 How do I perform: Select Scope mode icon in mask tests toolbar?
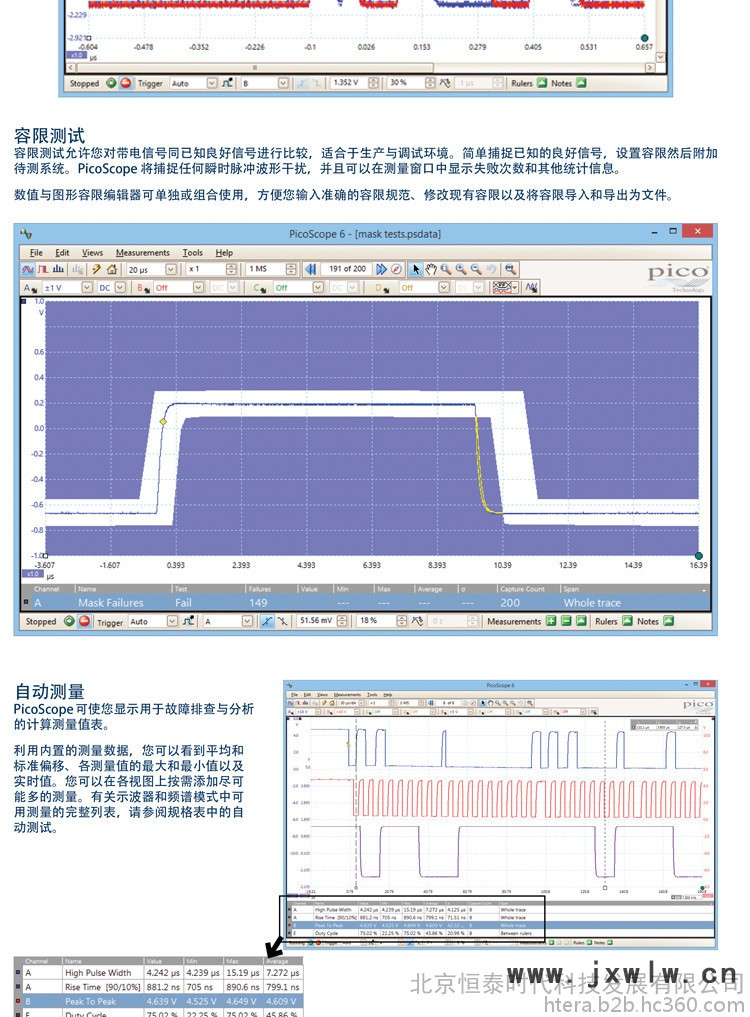pos(28,269)
